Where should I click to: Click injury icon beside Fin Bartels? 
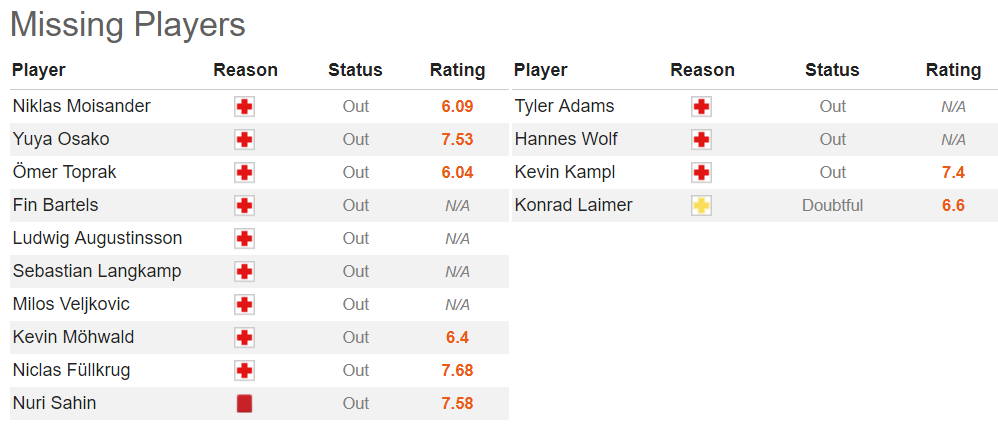coord(244,206)
